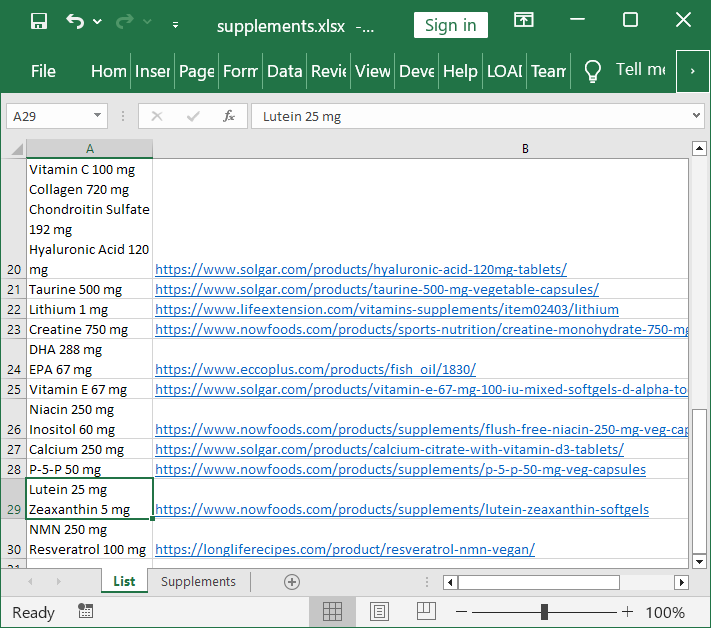This screenshot has height=628, width=711.
Task: Click the Redo arrow icon
Action: (x=125, y=21)
